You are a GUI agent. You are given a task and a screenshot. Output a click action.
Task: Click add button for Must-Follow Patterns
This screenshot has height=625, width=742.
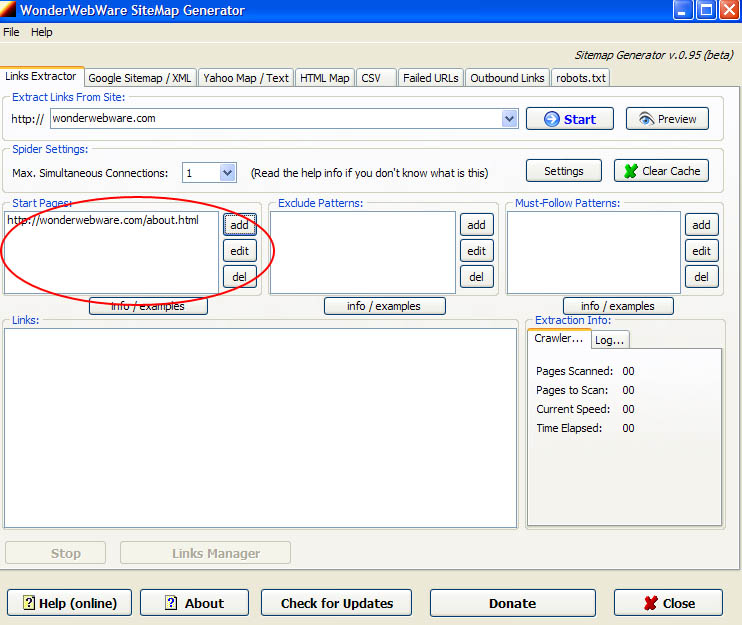click(x=701, y=225)
